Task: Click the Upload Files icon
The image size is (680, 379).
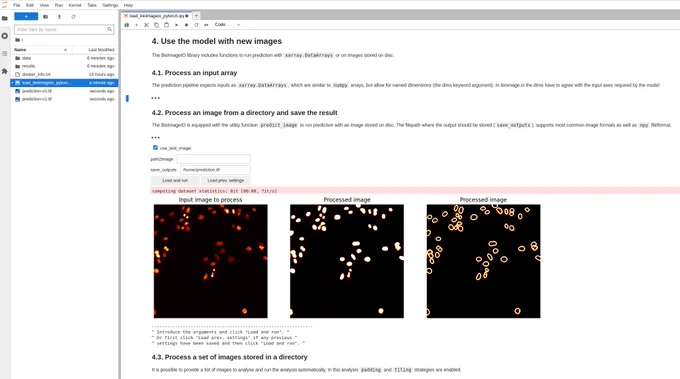Action: click(x=59, y=16)
